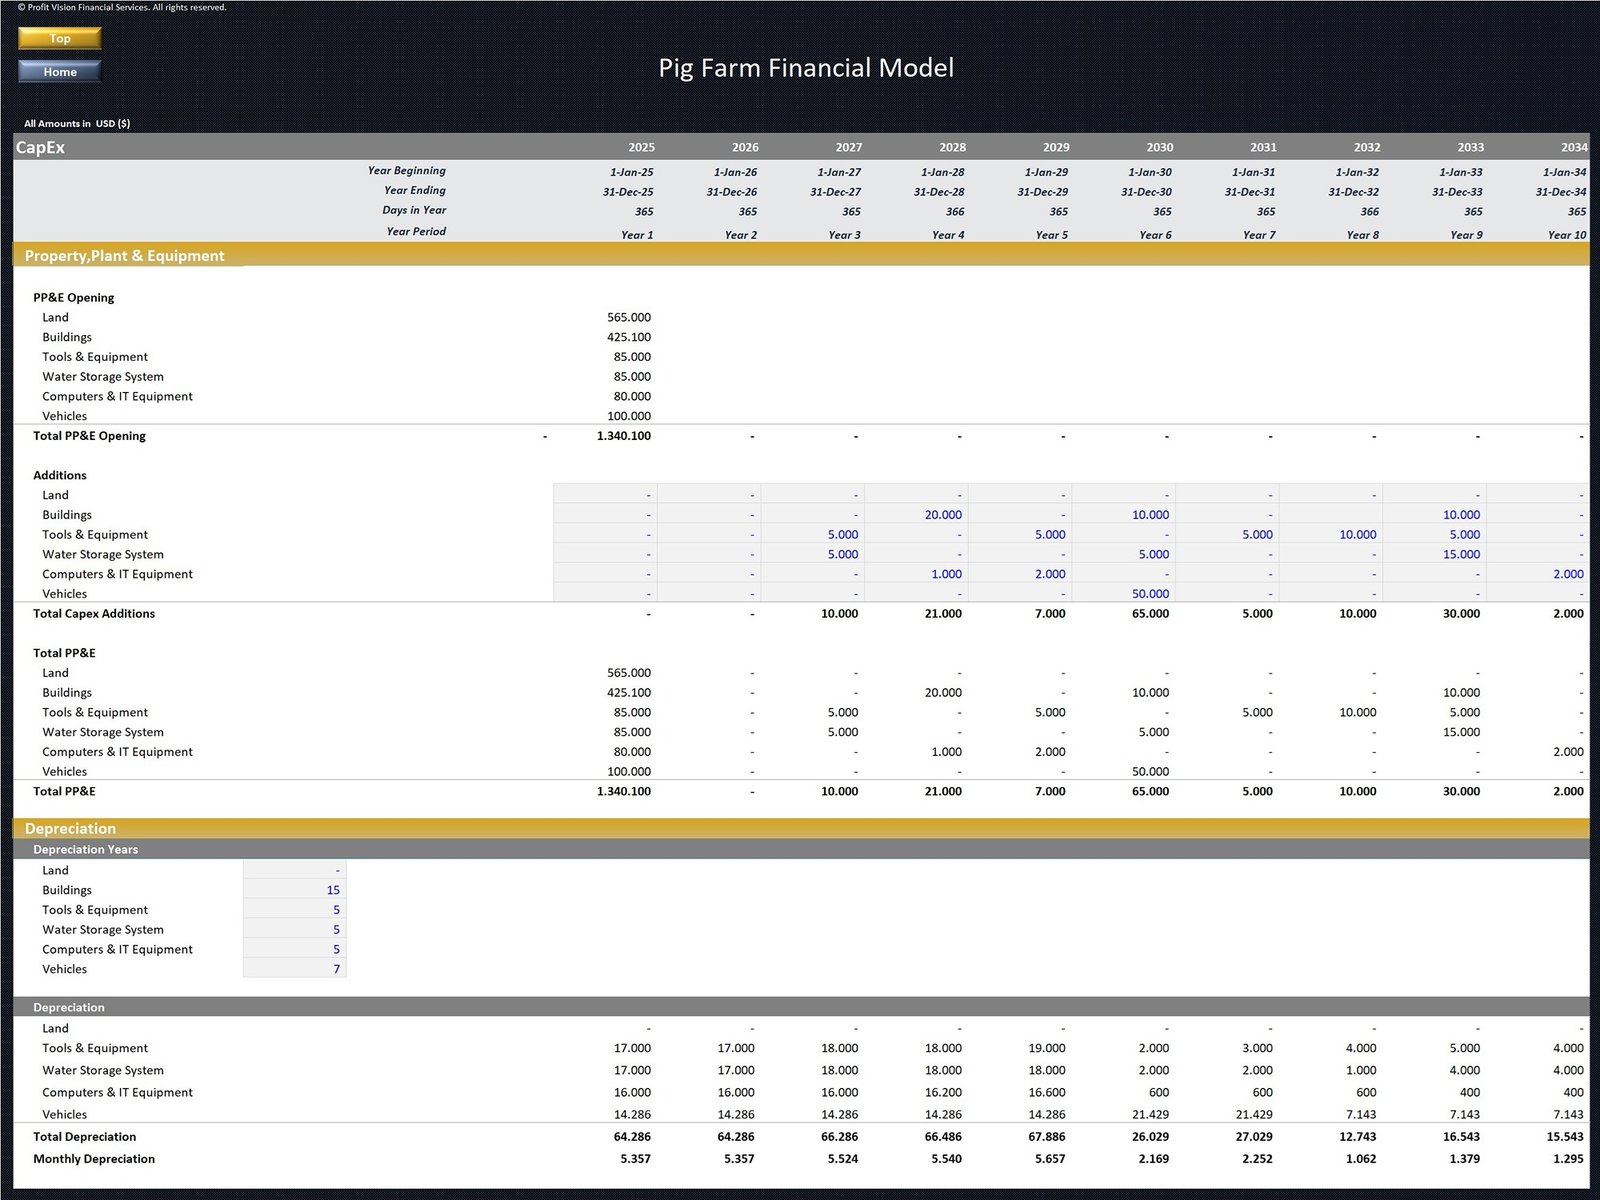The image size is (1600, 1200).
Task: Click Total Depreciation value for 2025
Action: (x=631, y=1137)
